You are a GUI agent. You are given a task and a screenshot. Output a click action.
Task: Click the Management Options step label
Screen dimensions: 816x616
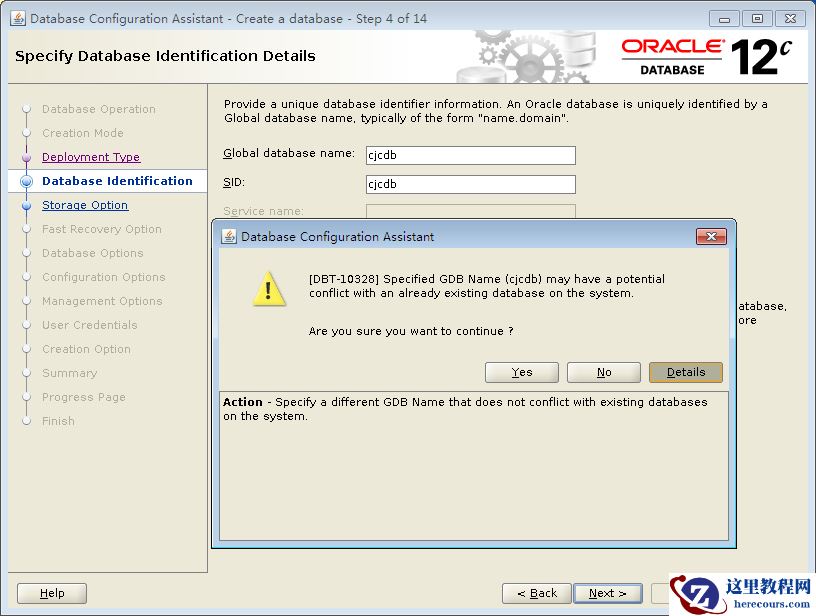tap(102, 301)
